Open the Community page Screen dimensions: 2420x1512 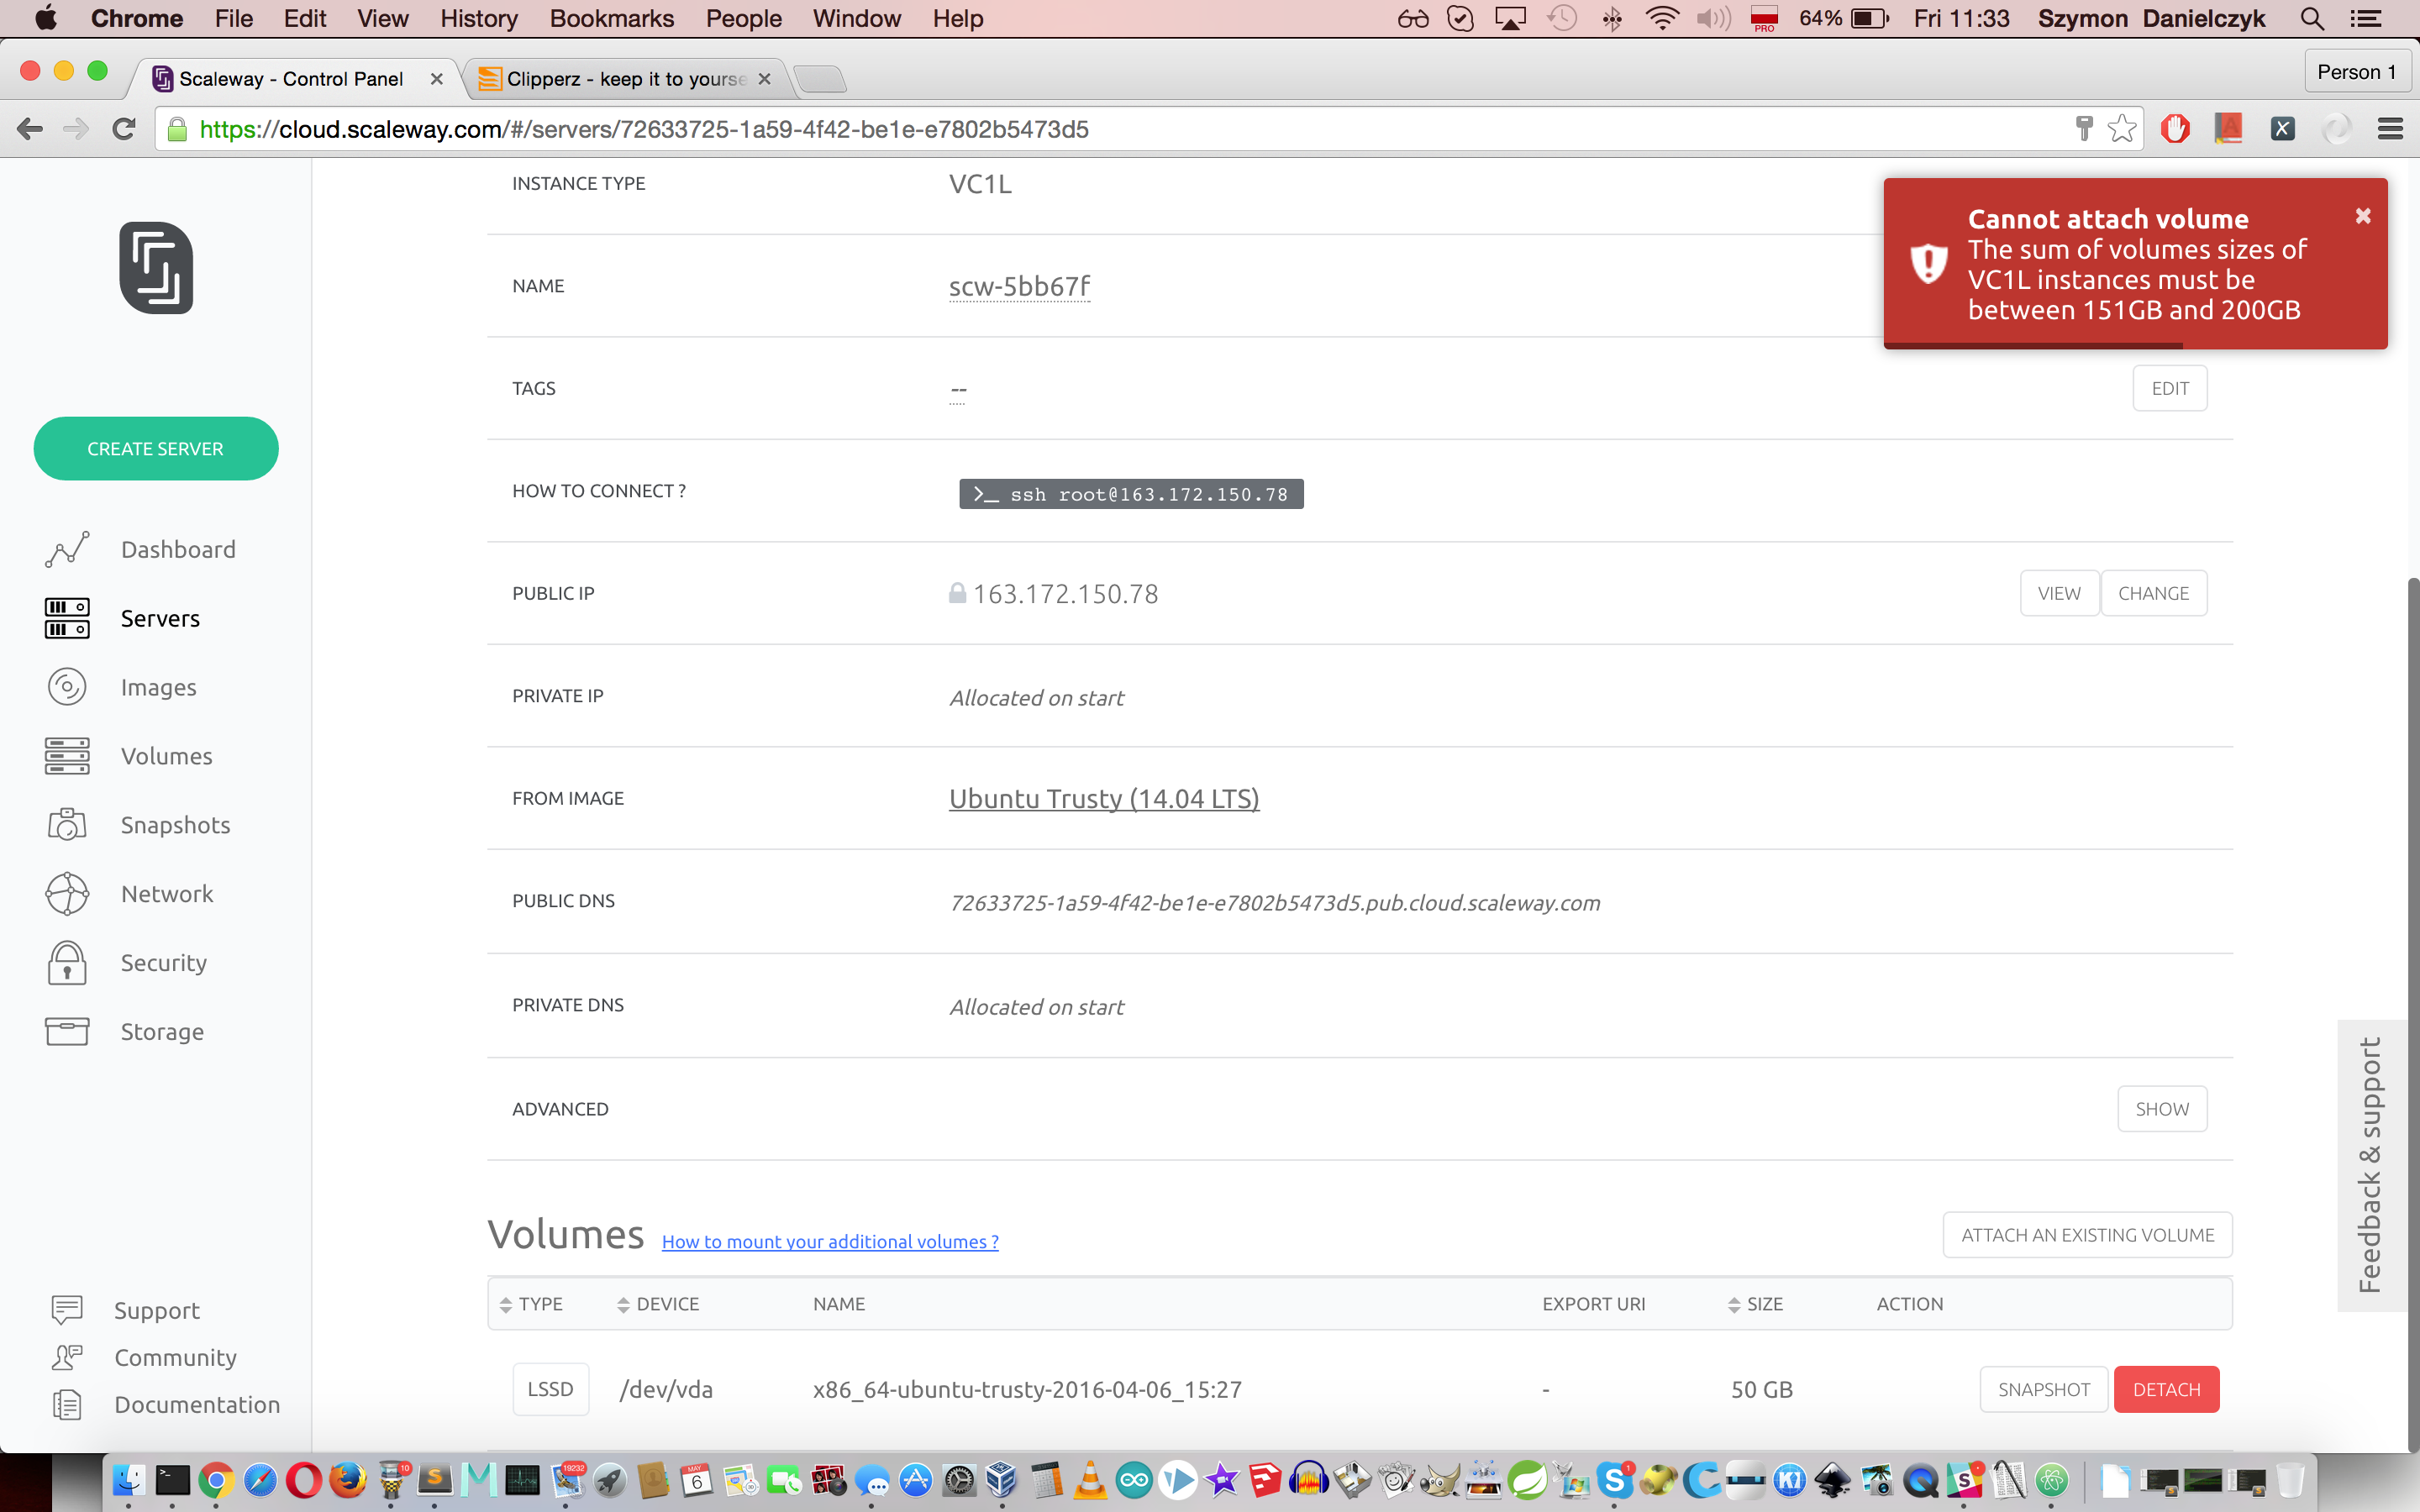(x=144, y=1357)
